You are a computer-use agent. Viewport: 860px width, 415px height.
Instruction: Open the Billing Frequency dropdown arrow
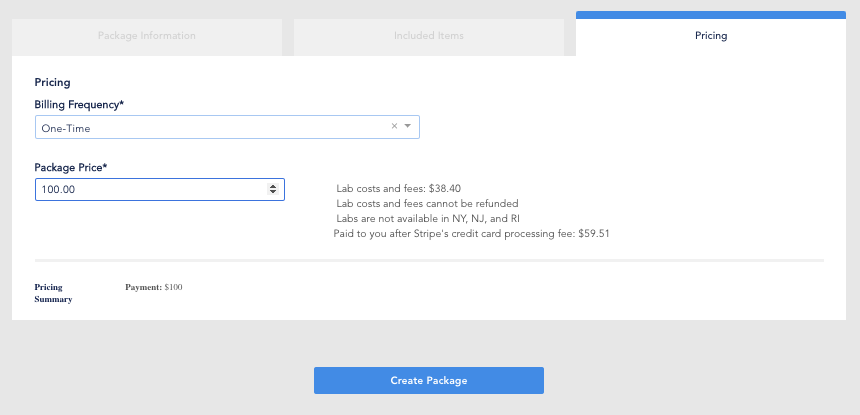(408, 126)
